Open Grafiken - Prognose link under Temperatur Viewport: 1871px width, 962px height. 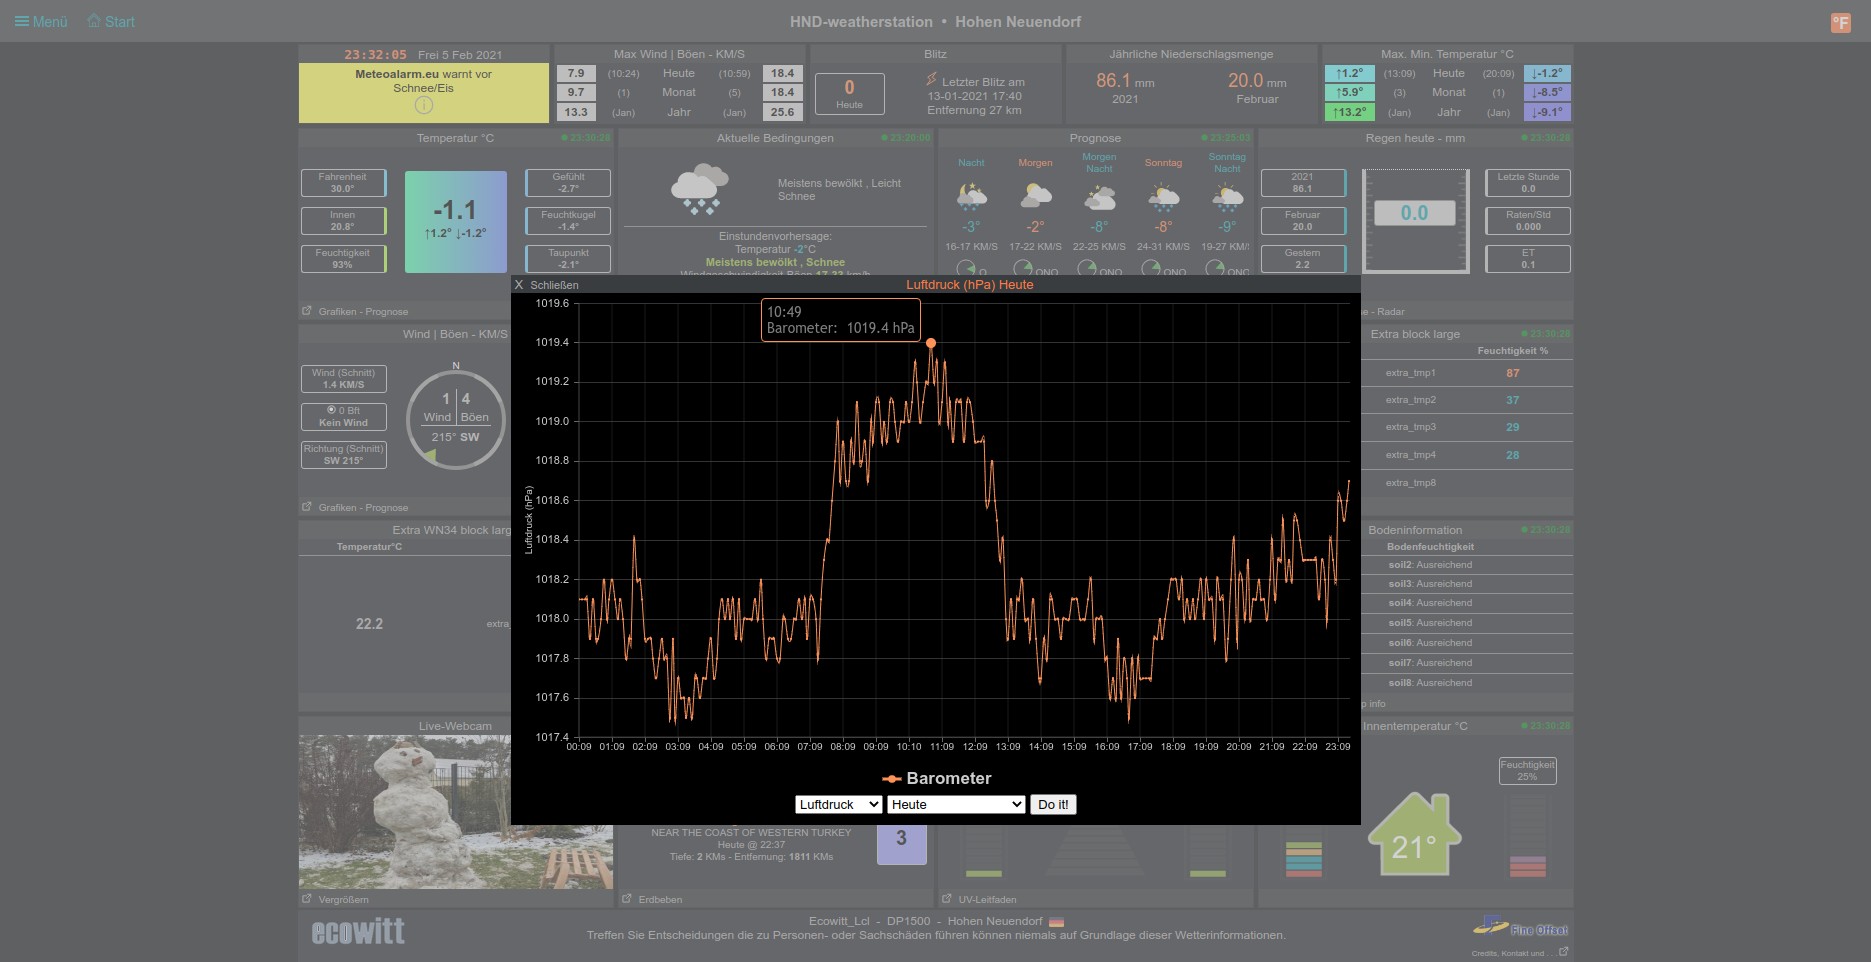pos(356,311)
